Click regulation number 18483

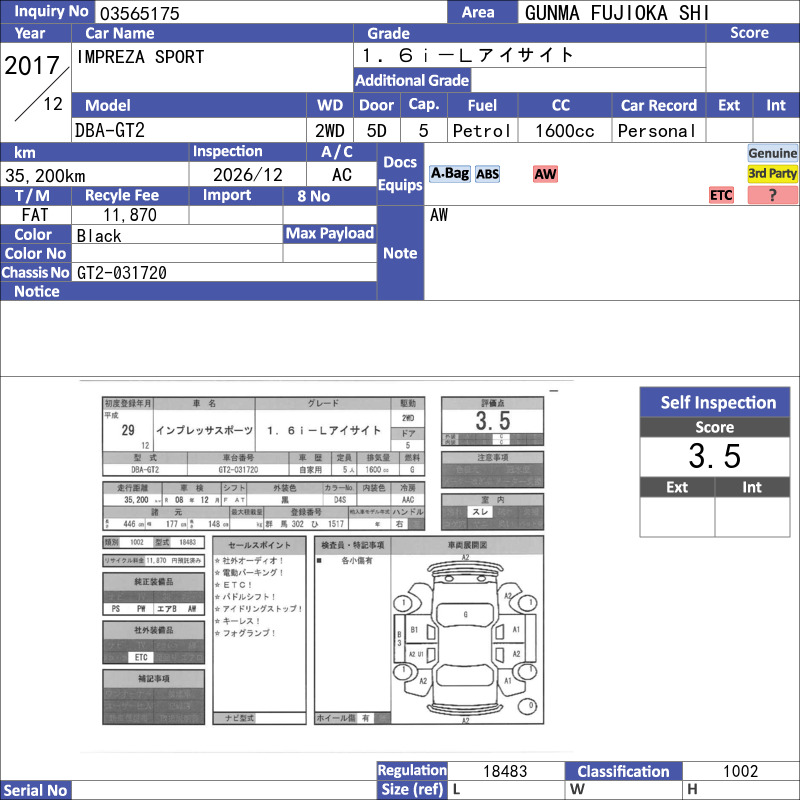(505, 771)
